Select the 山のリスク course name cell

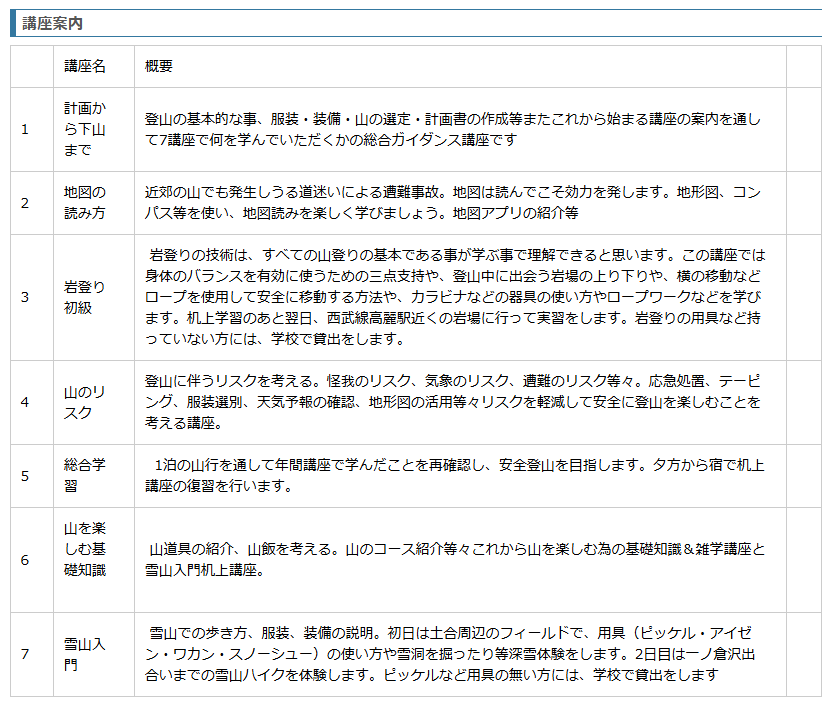[85, 402]
